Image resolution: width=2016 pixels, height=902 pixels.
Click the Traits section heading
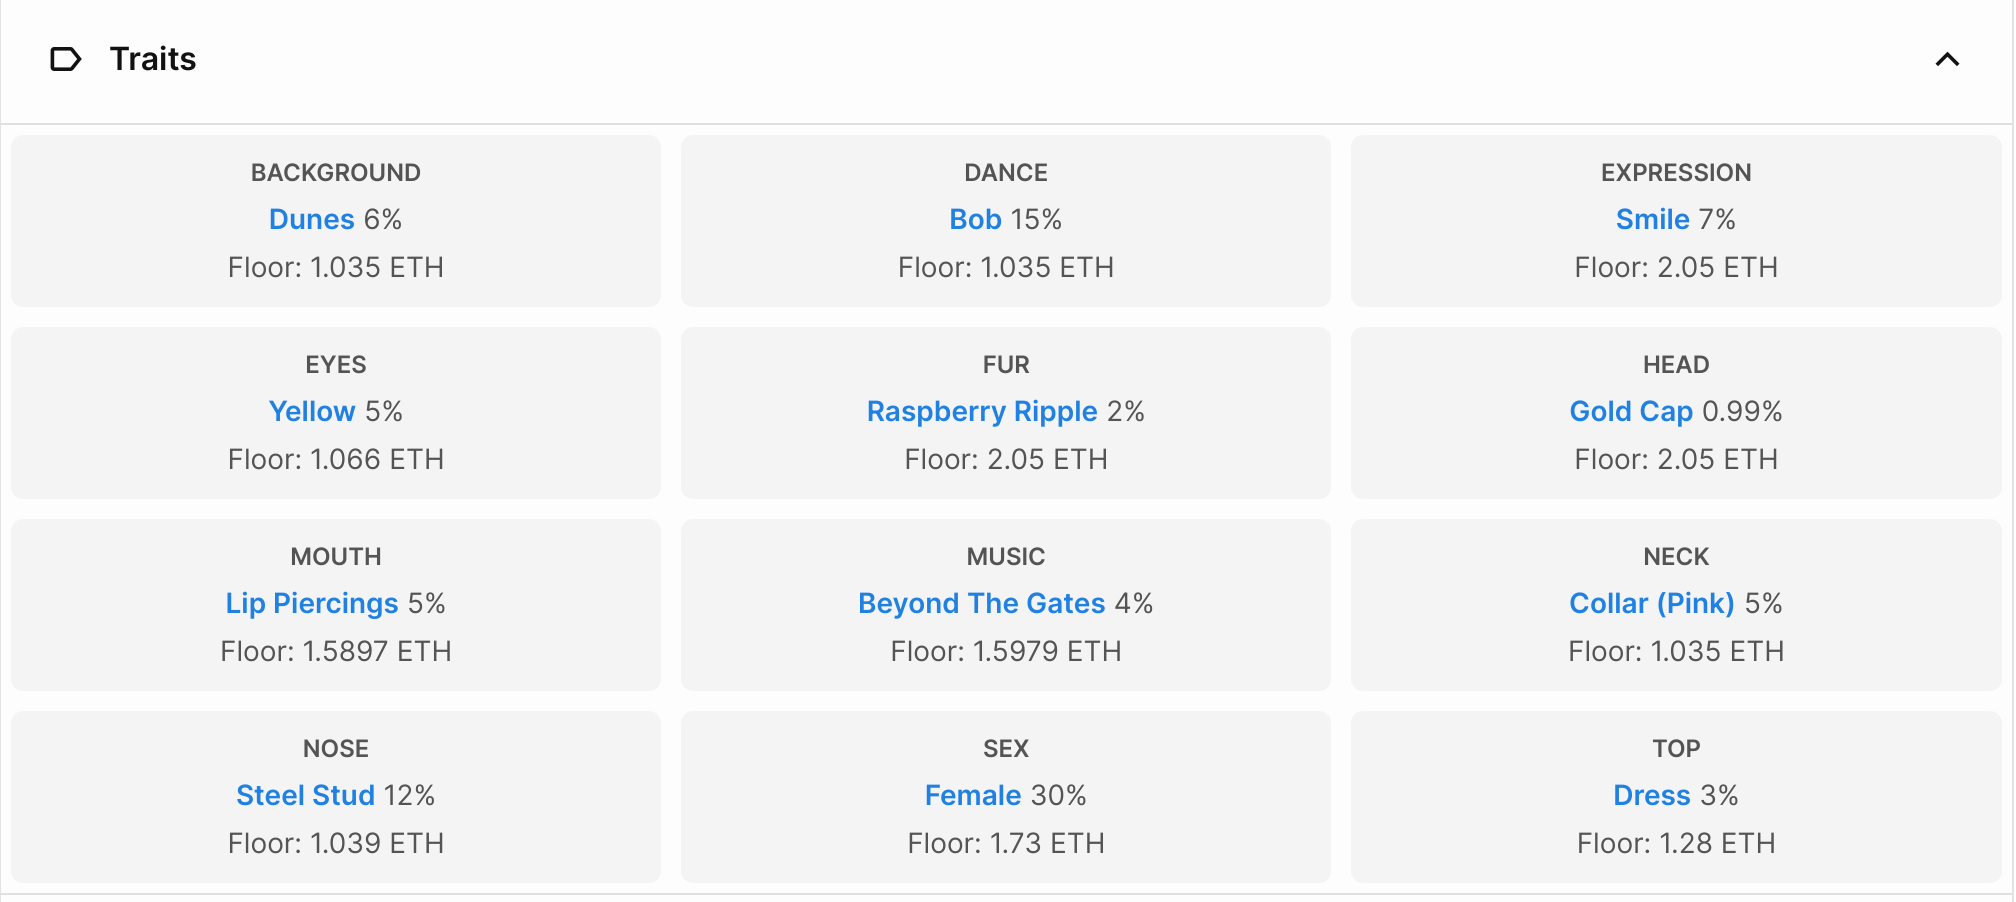coord(153,60)
